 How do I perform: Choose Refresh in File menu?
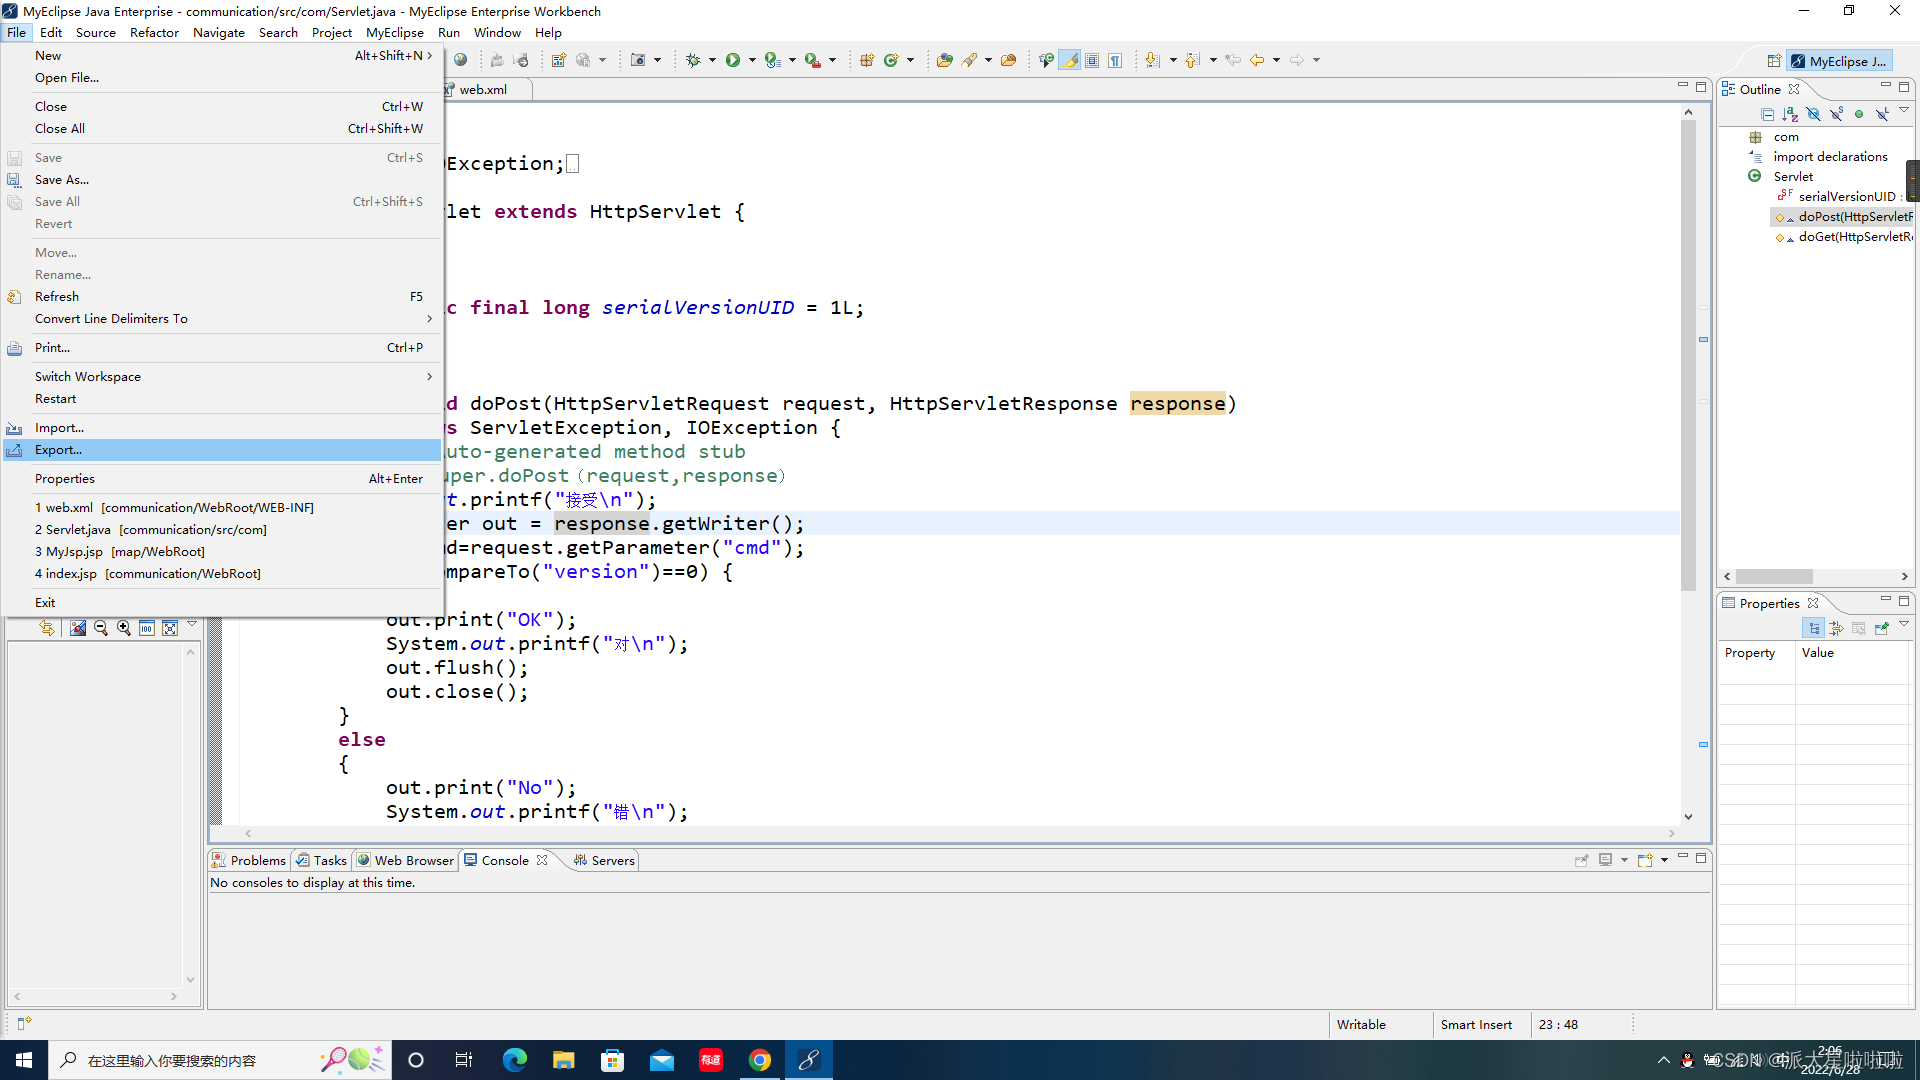(x=222, y=297)
